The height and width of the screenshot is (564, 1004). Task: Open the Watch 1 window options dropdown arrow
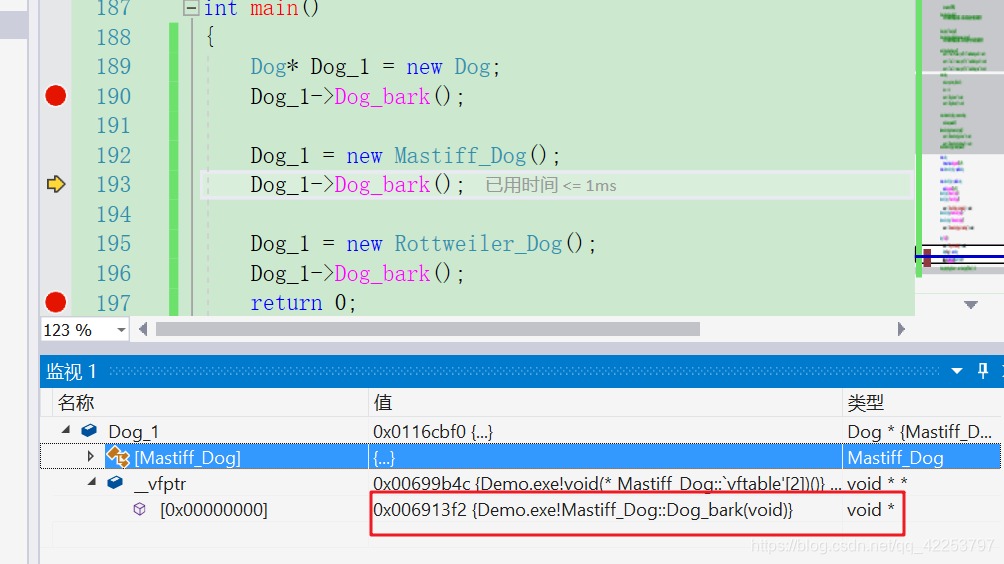(x=957, y=371)
